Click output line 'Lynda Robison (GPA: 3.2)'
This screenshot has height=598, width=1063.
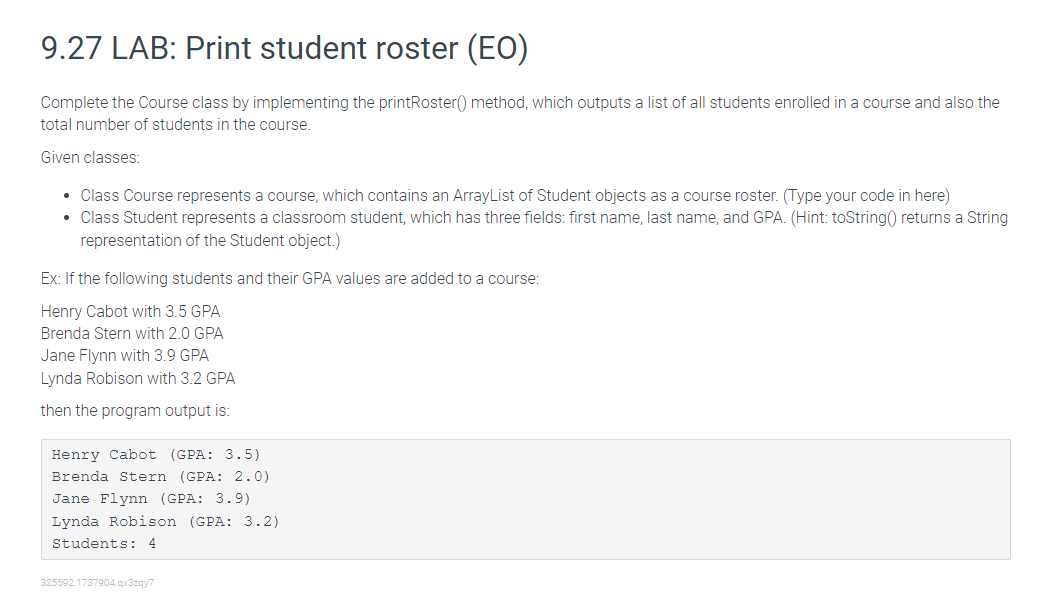pos(165,521)
